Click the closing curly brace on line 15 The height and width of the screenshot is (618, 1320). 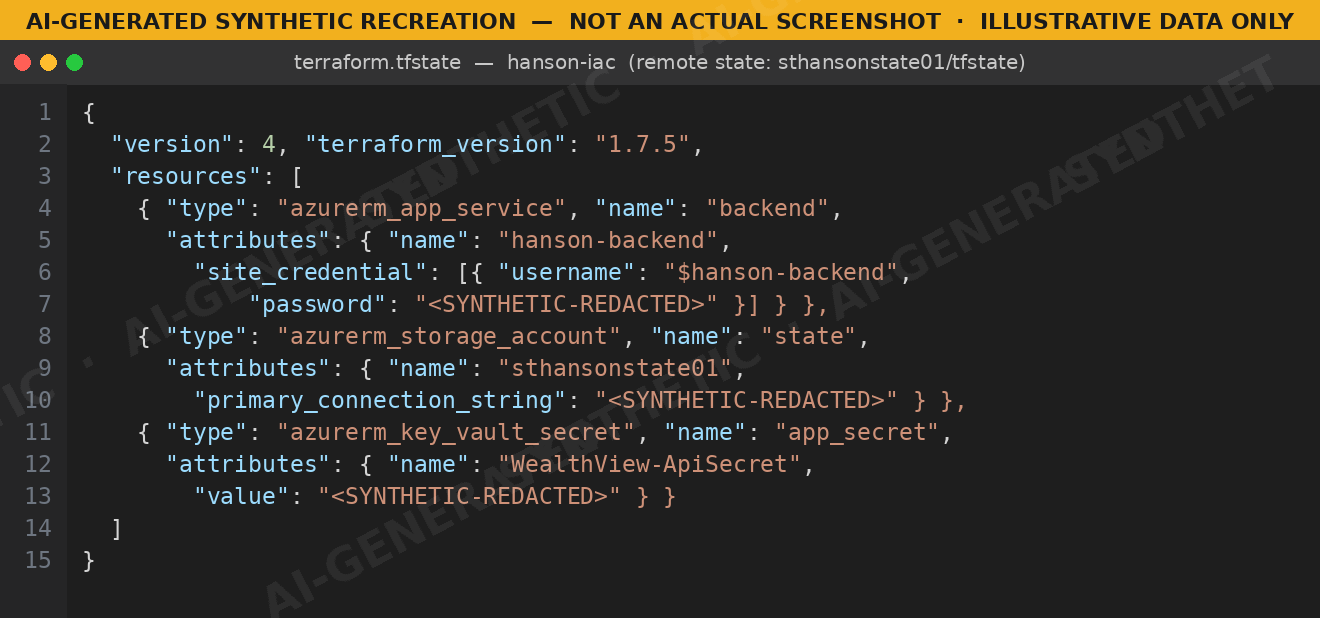click(89, 560)
